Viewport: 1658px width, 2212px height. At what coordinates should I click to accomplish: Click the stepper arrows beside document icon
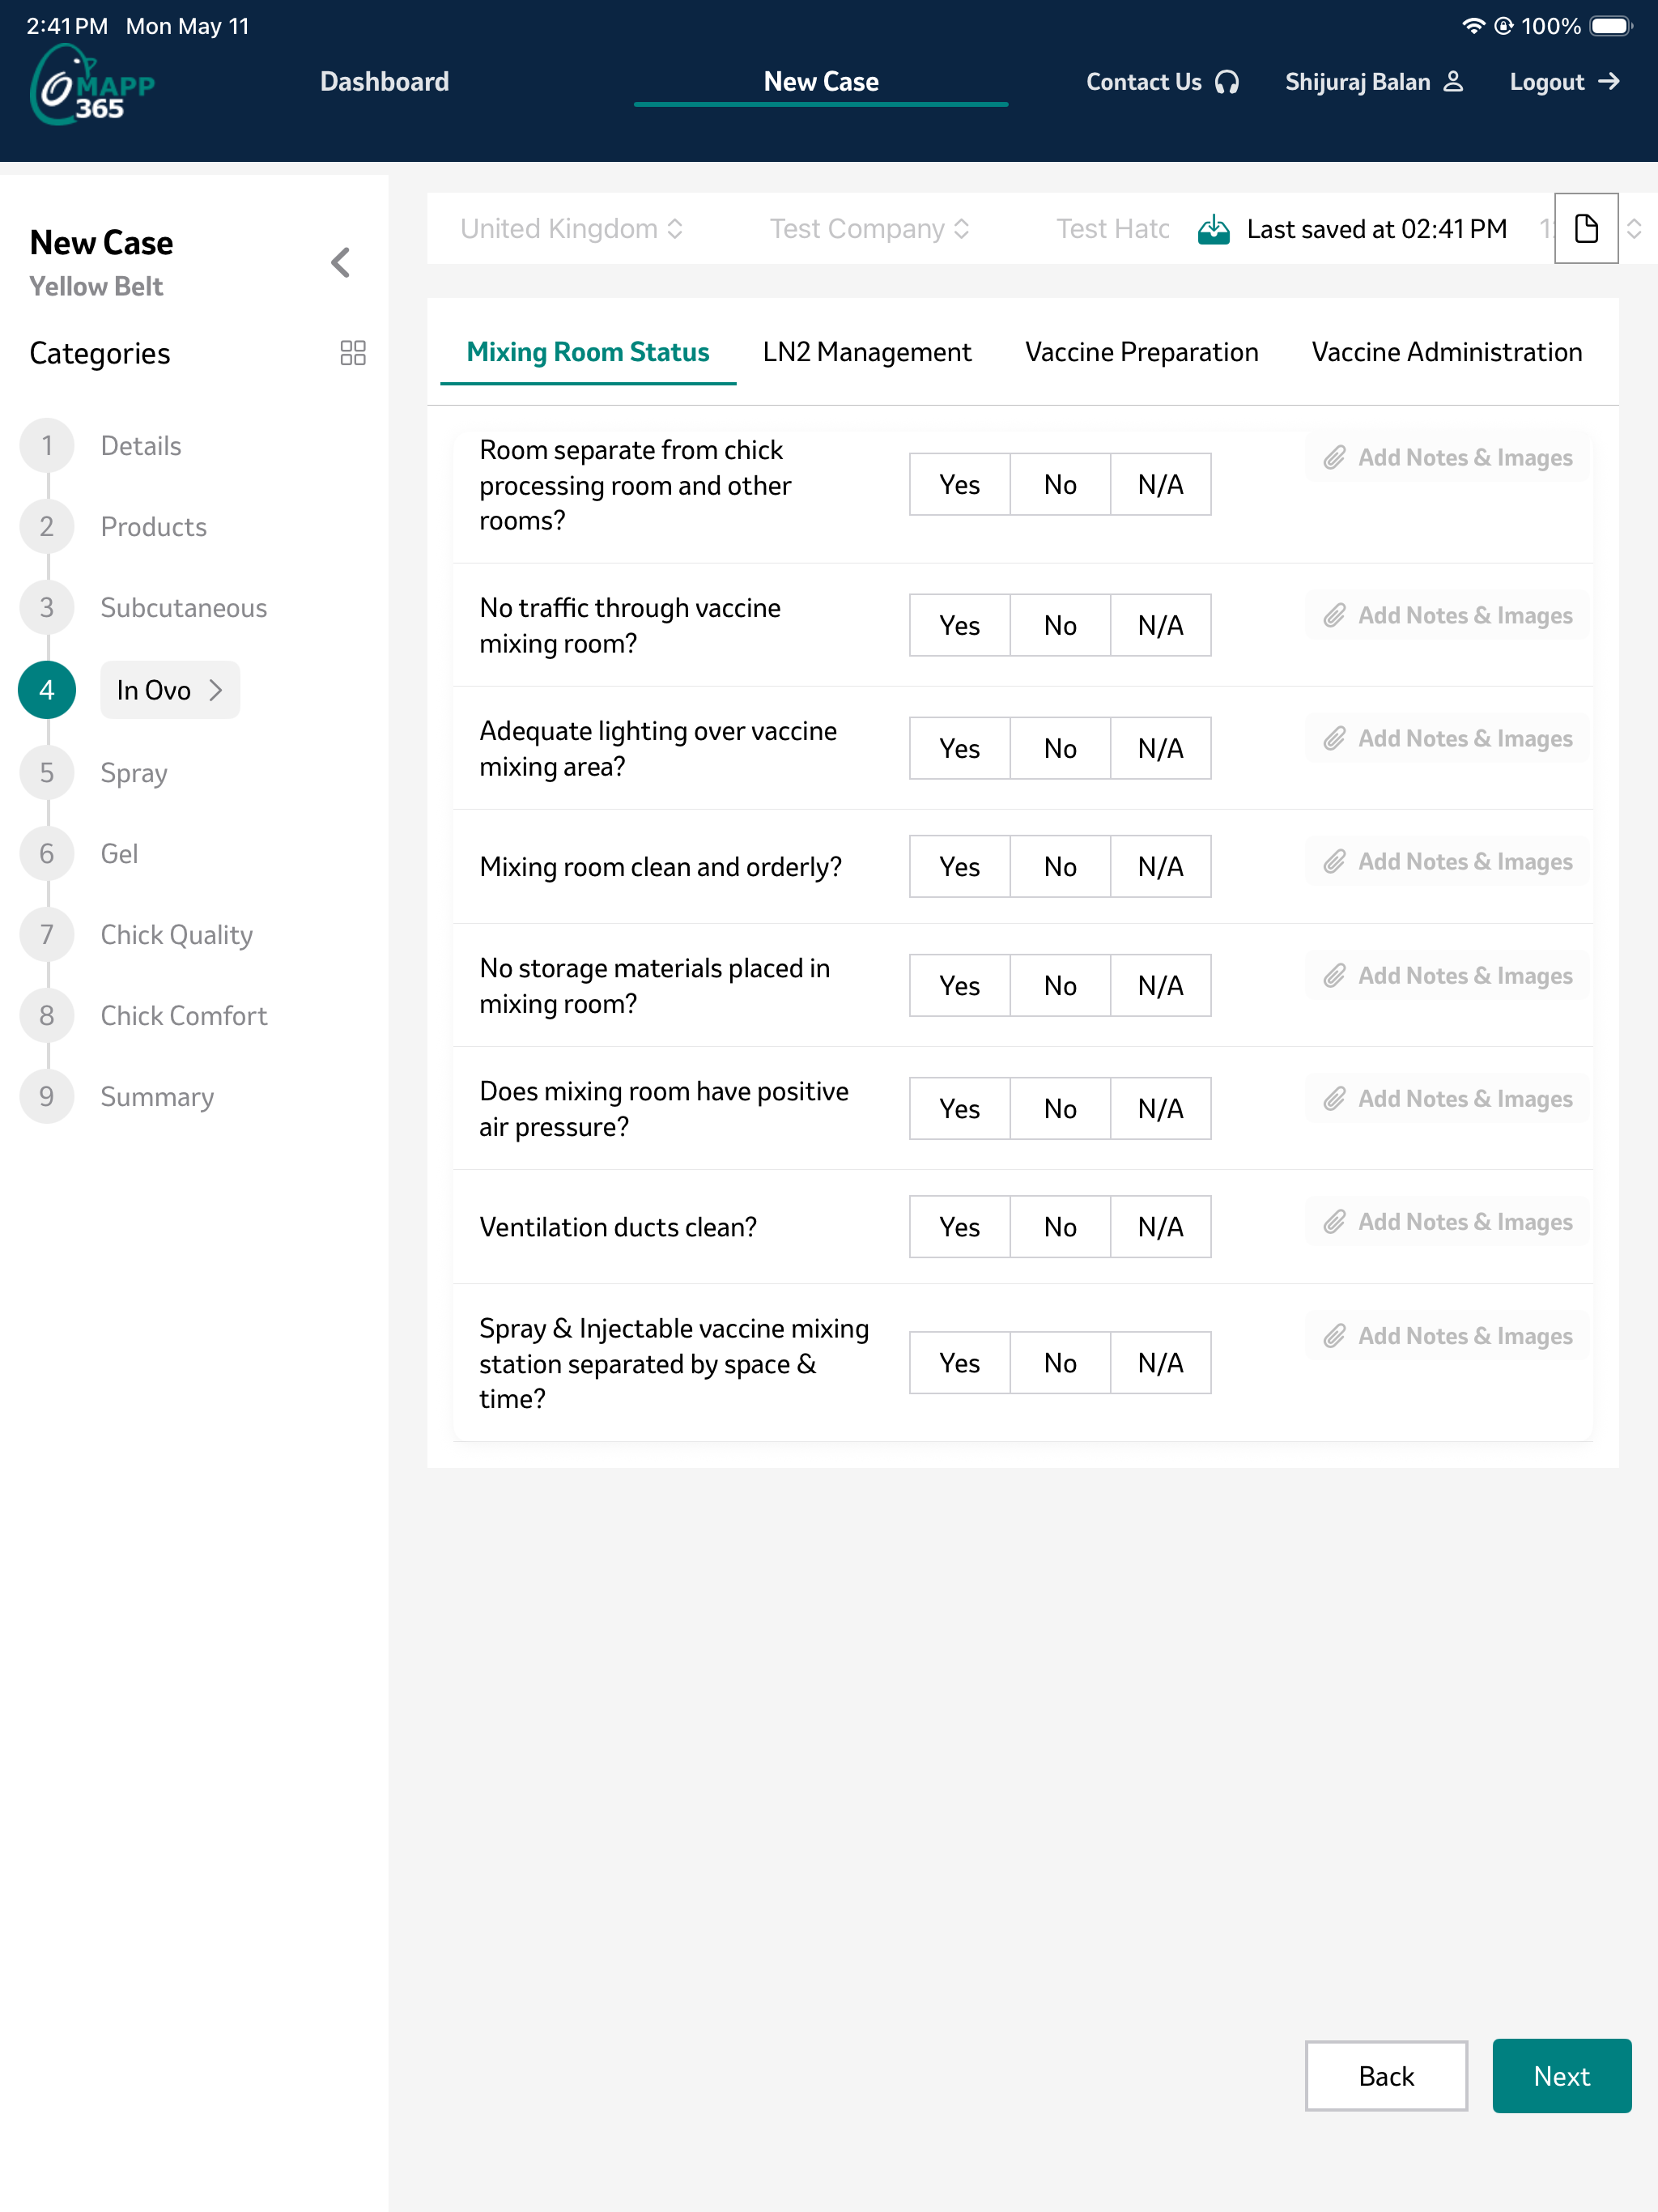point(1634,229)
